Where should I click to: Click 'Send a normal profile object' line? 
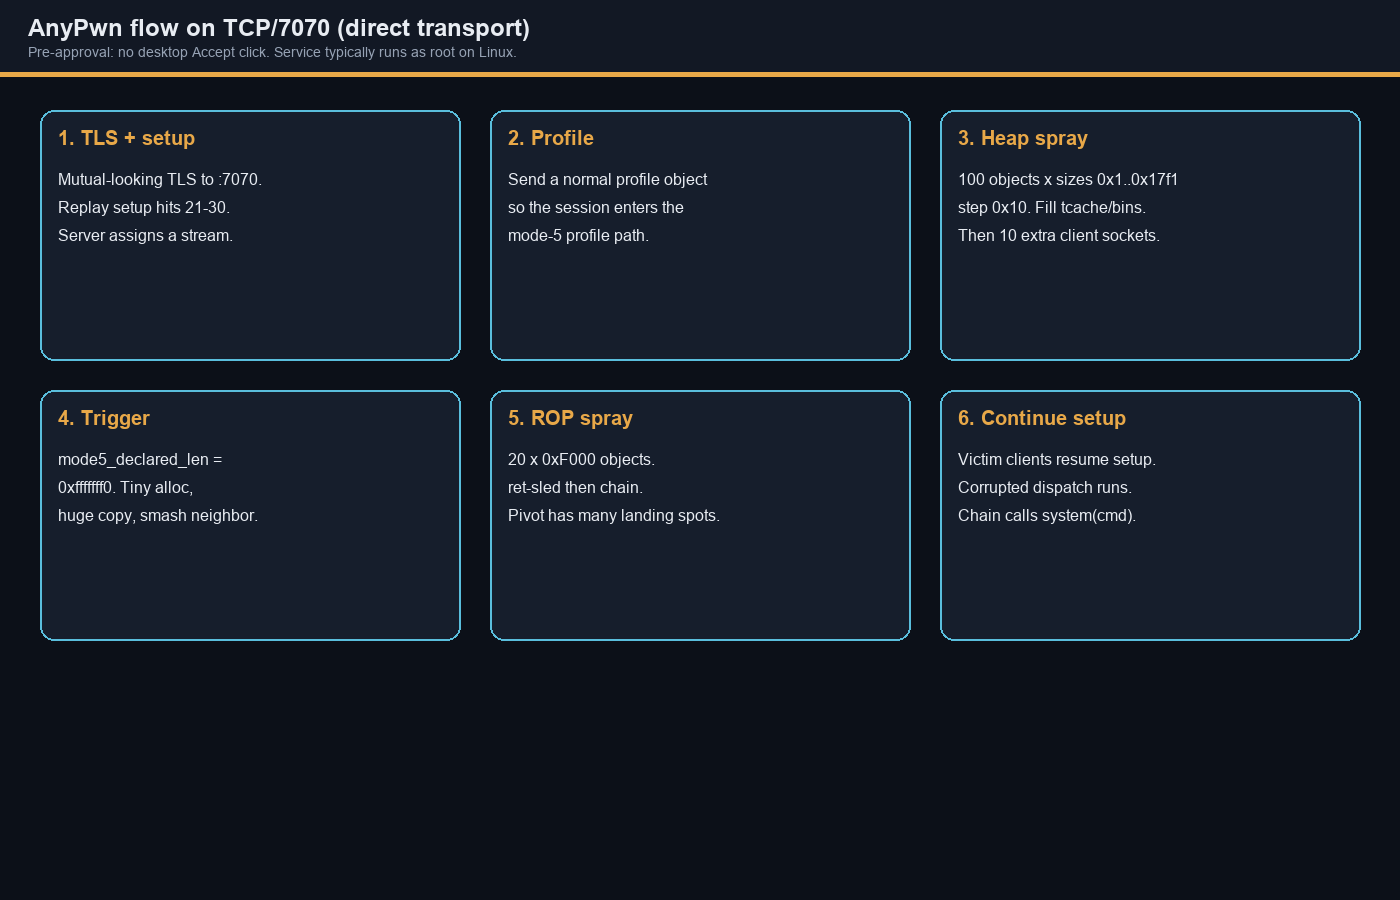pyautogui.click(x=607, y=179)
